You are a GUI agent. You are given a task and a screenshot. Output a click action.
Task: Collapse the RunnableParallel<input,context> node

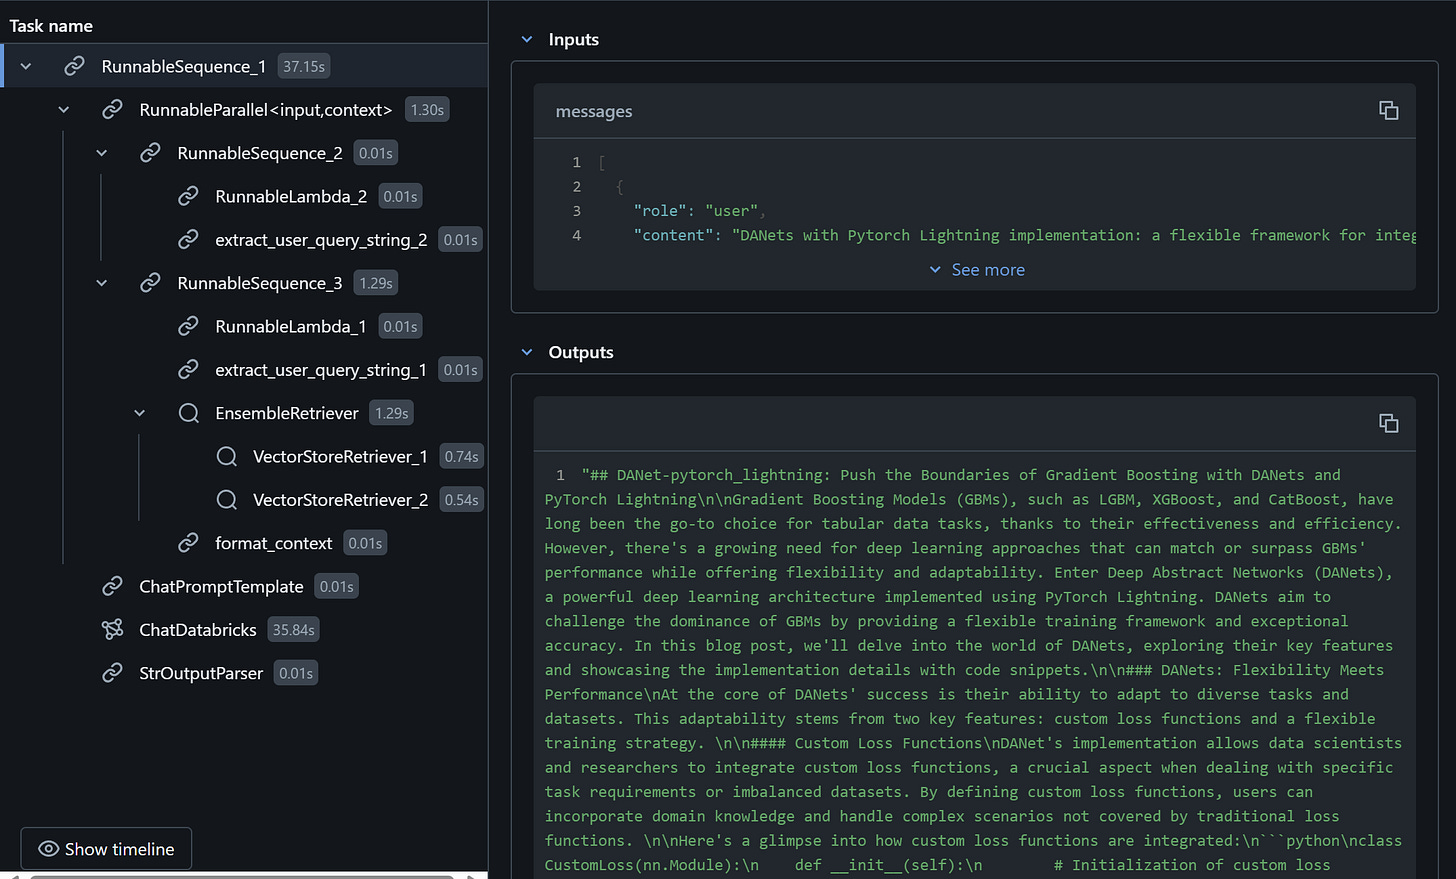pyautogui.click(x=64, y=109)
